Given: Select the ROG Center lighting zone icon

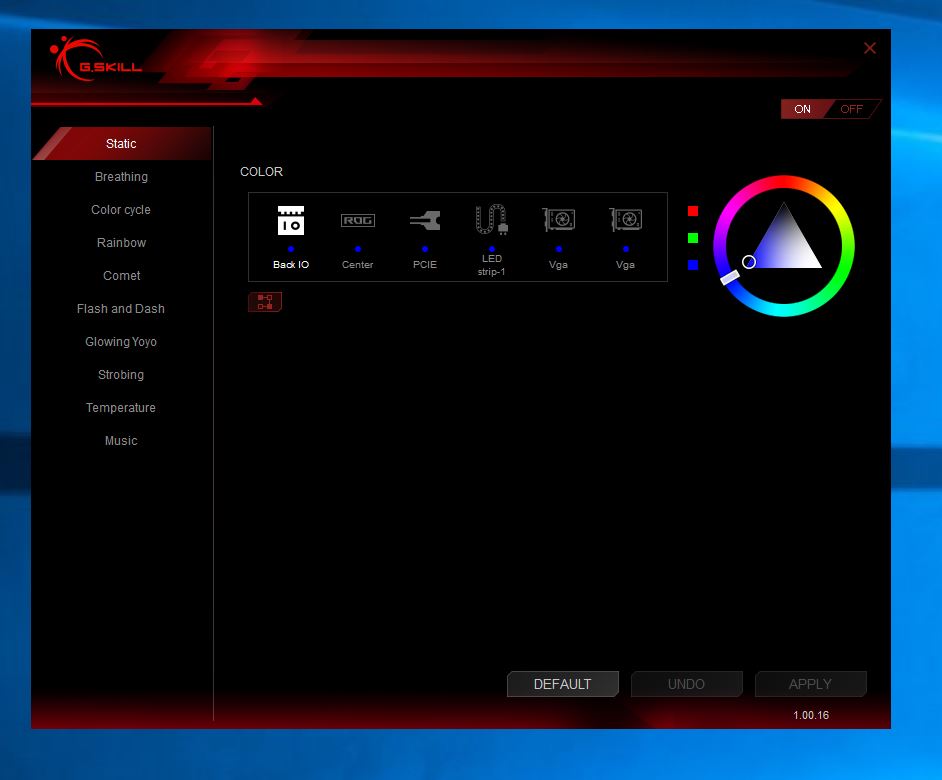Looking at the screenshot, I should pyautogui.click(x=357, y=221).
